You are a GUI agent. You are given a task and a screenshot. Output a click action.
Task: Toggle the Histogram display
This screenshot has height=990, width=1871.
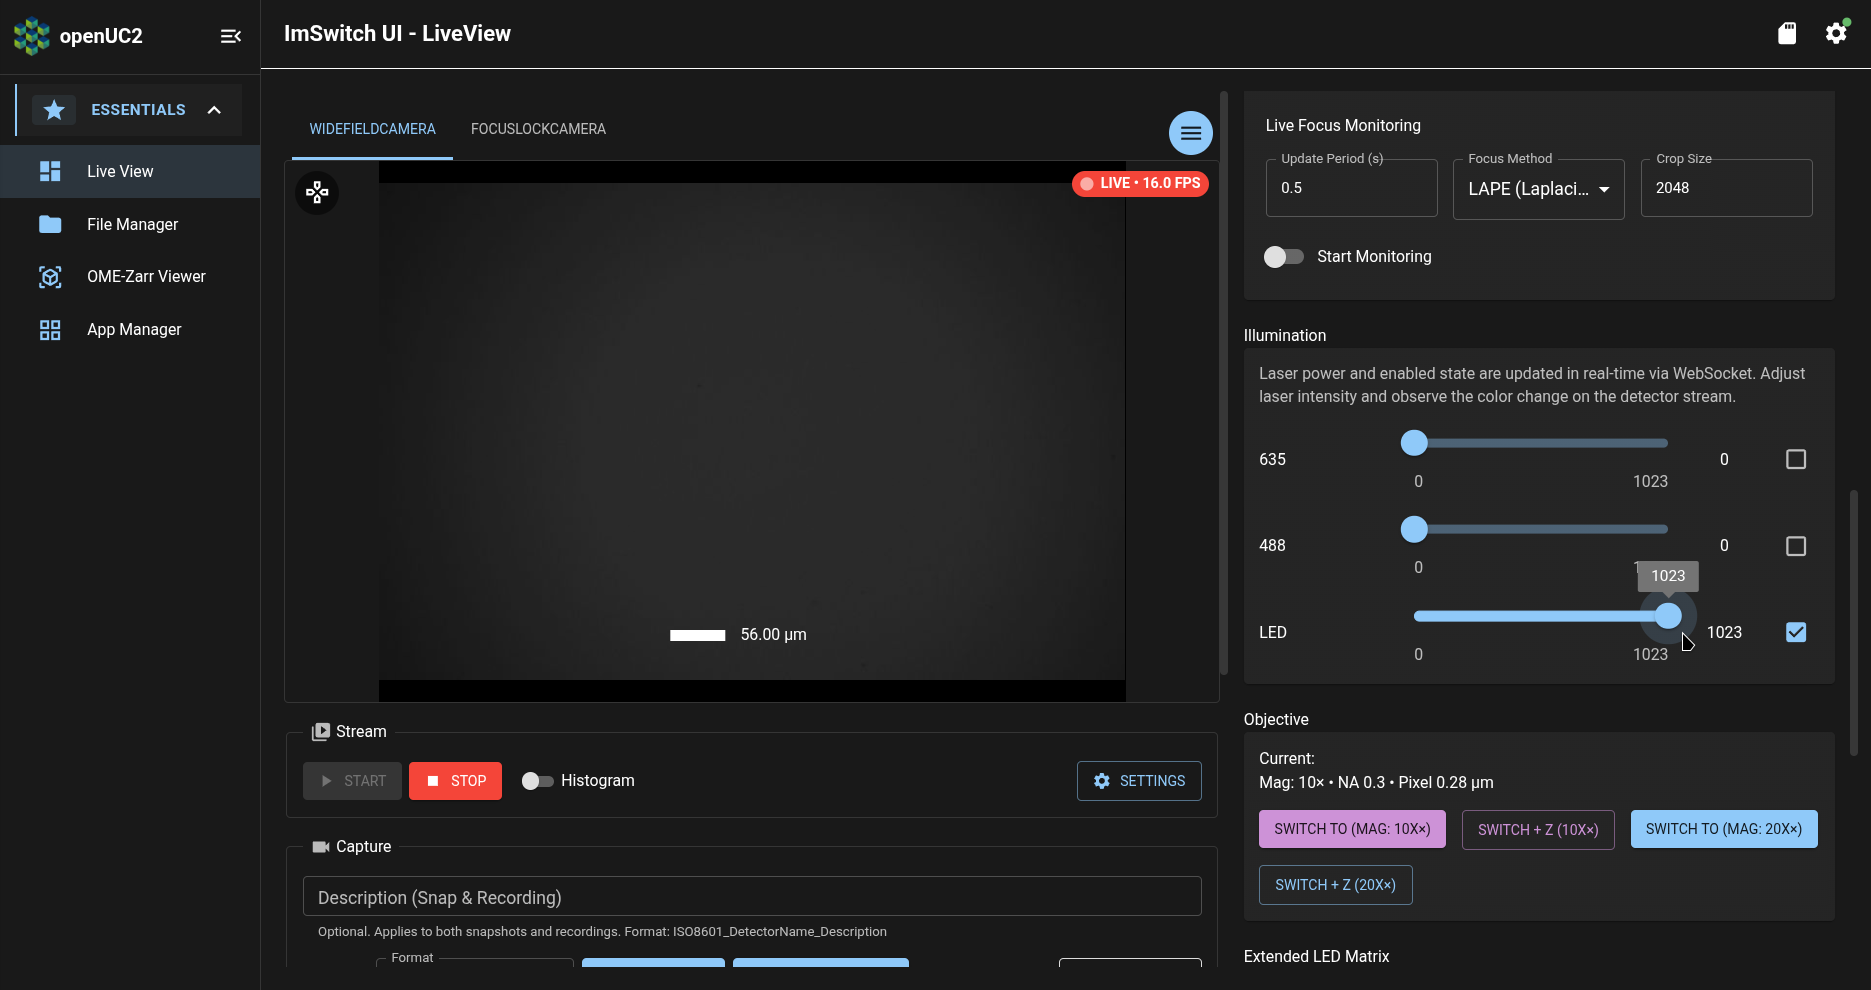[537, 781]
